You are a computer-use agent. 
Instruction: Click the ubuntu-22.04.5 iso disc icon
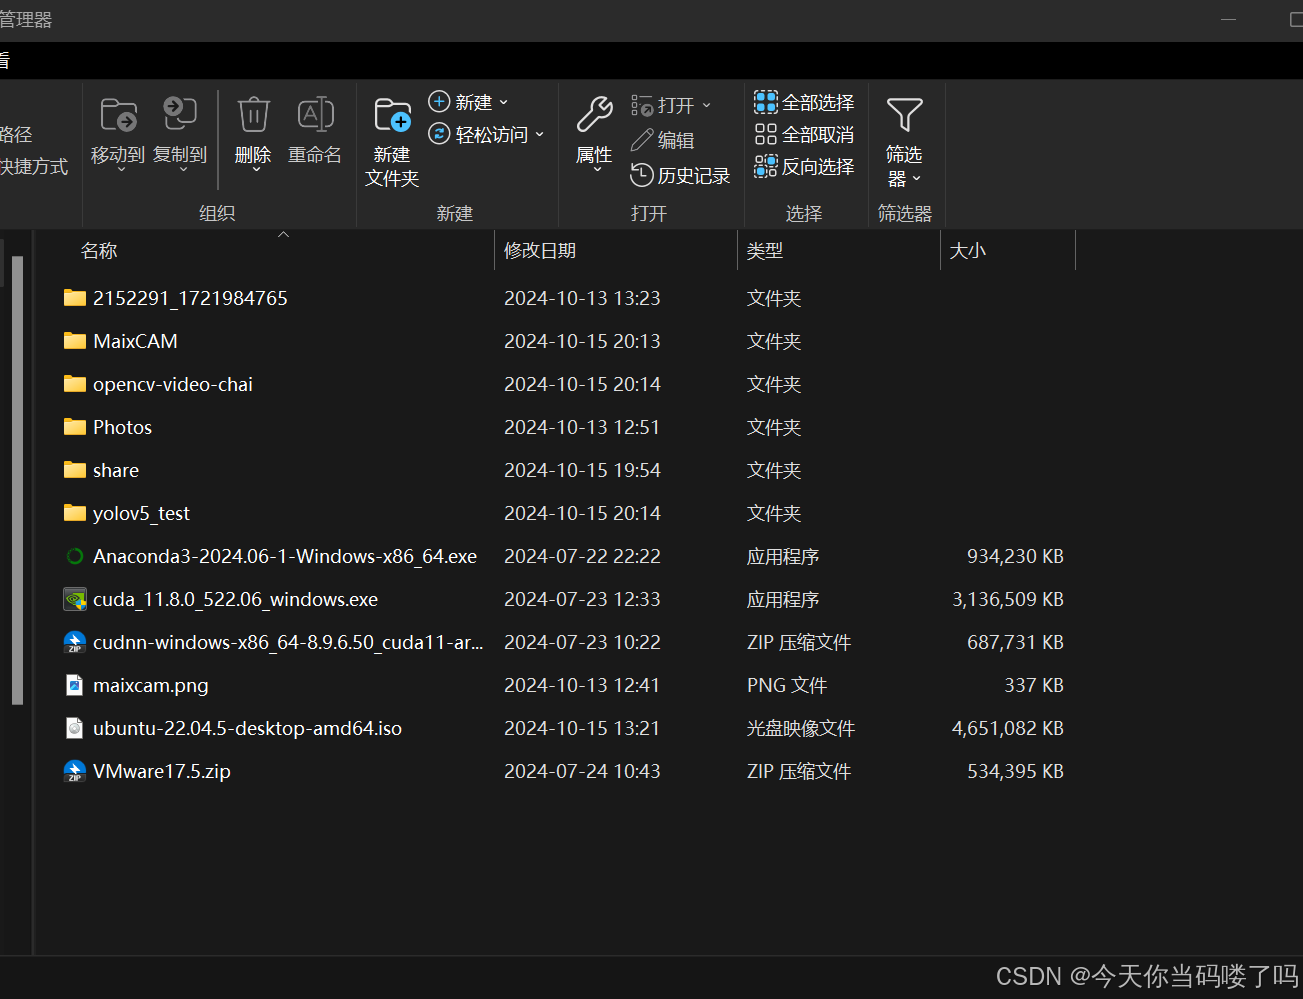pos(75,728)
